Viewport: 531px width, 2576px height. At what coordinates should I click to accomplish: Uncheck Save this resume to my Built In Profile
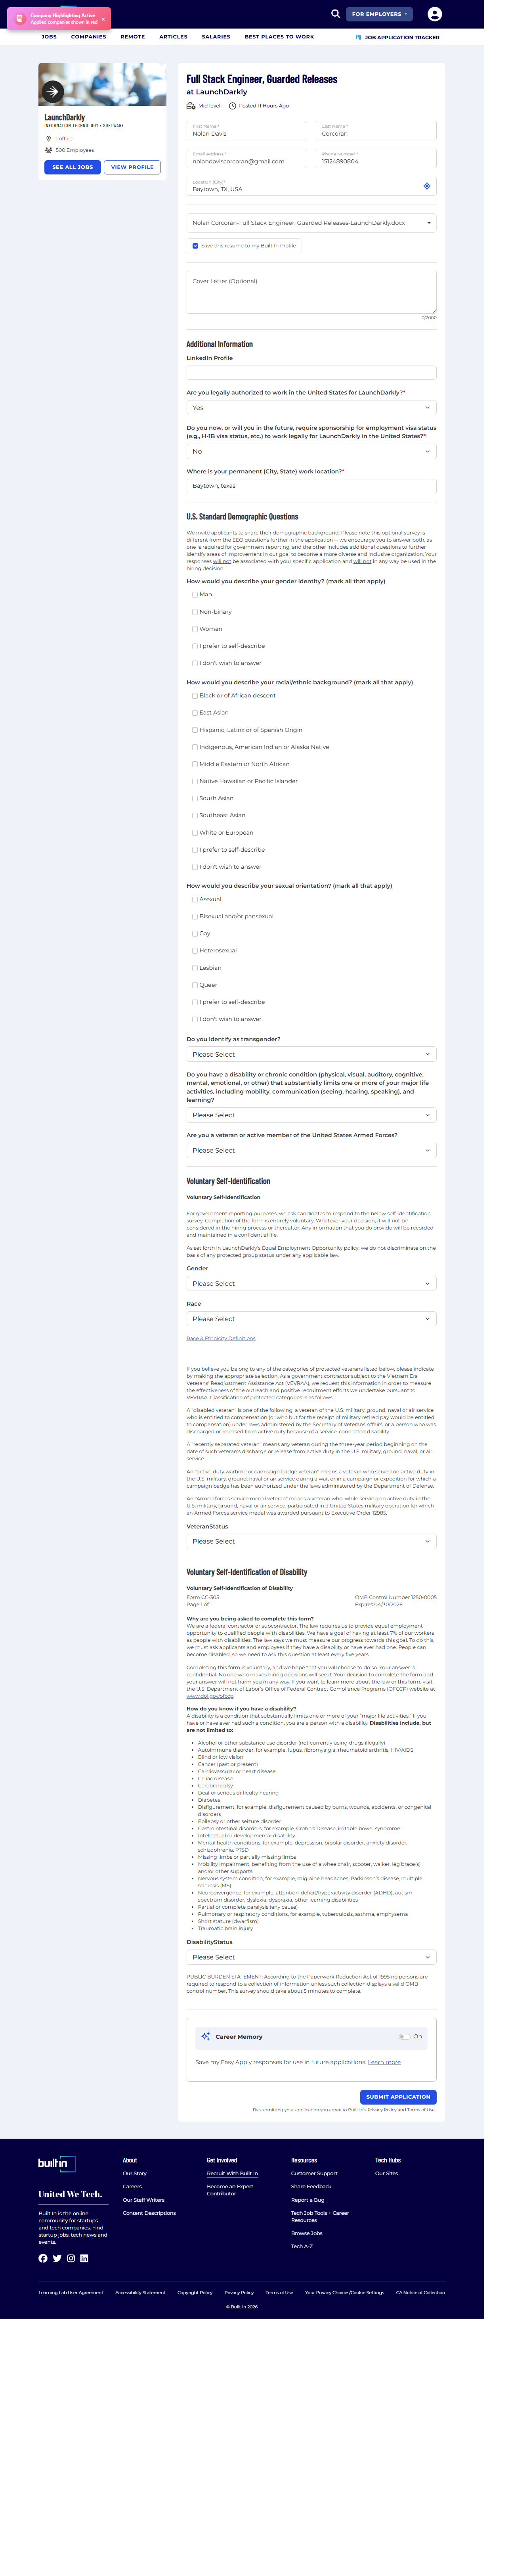[x=195, y=245]
